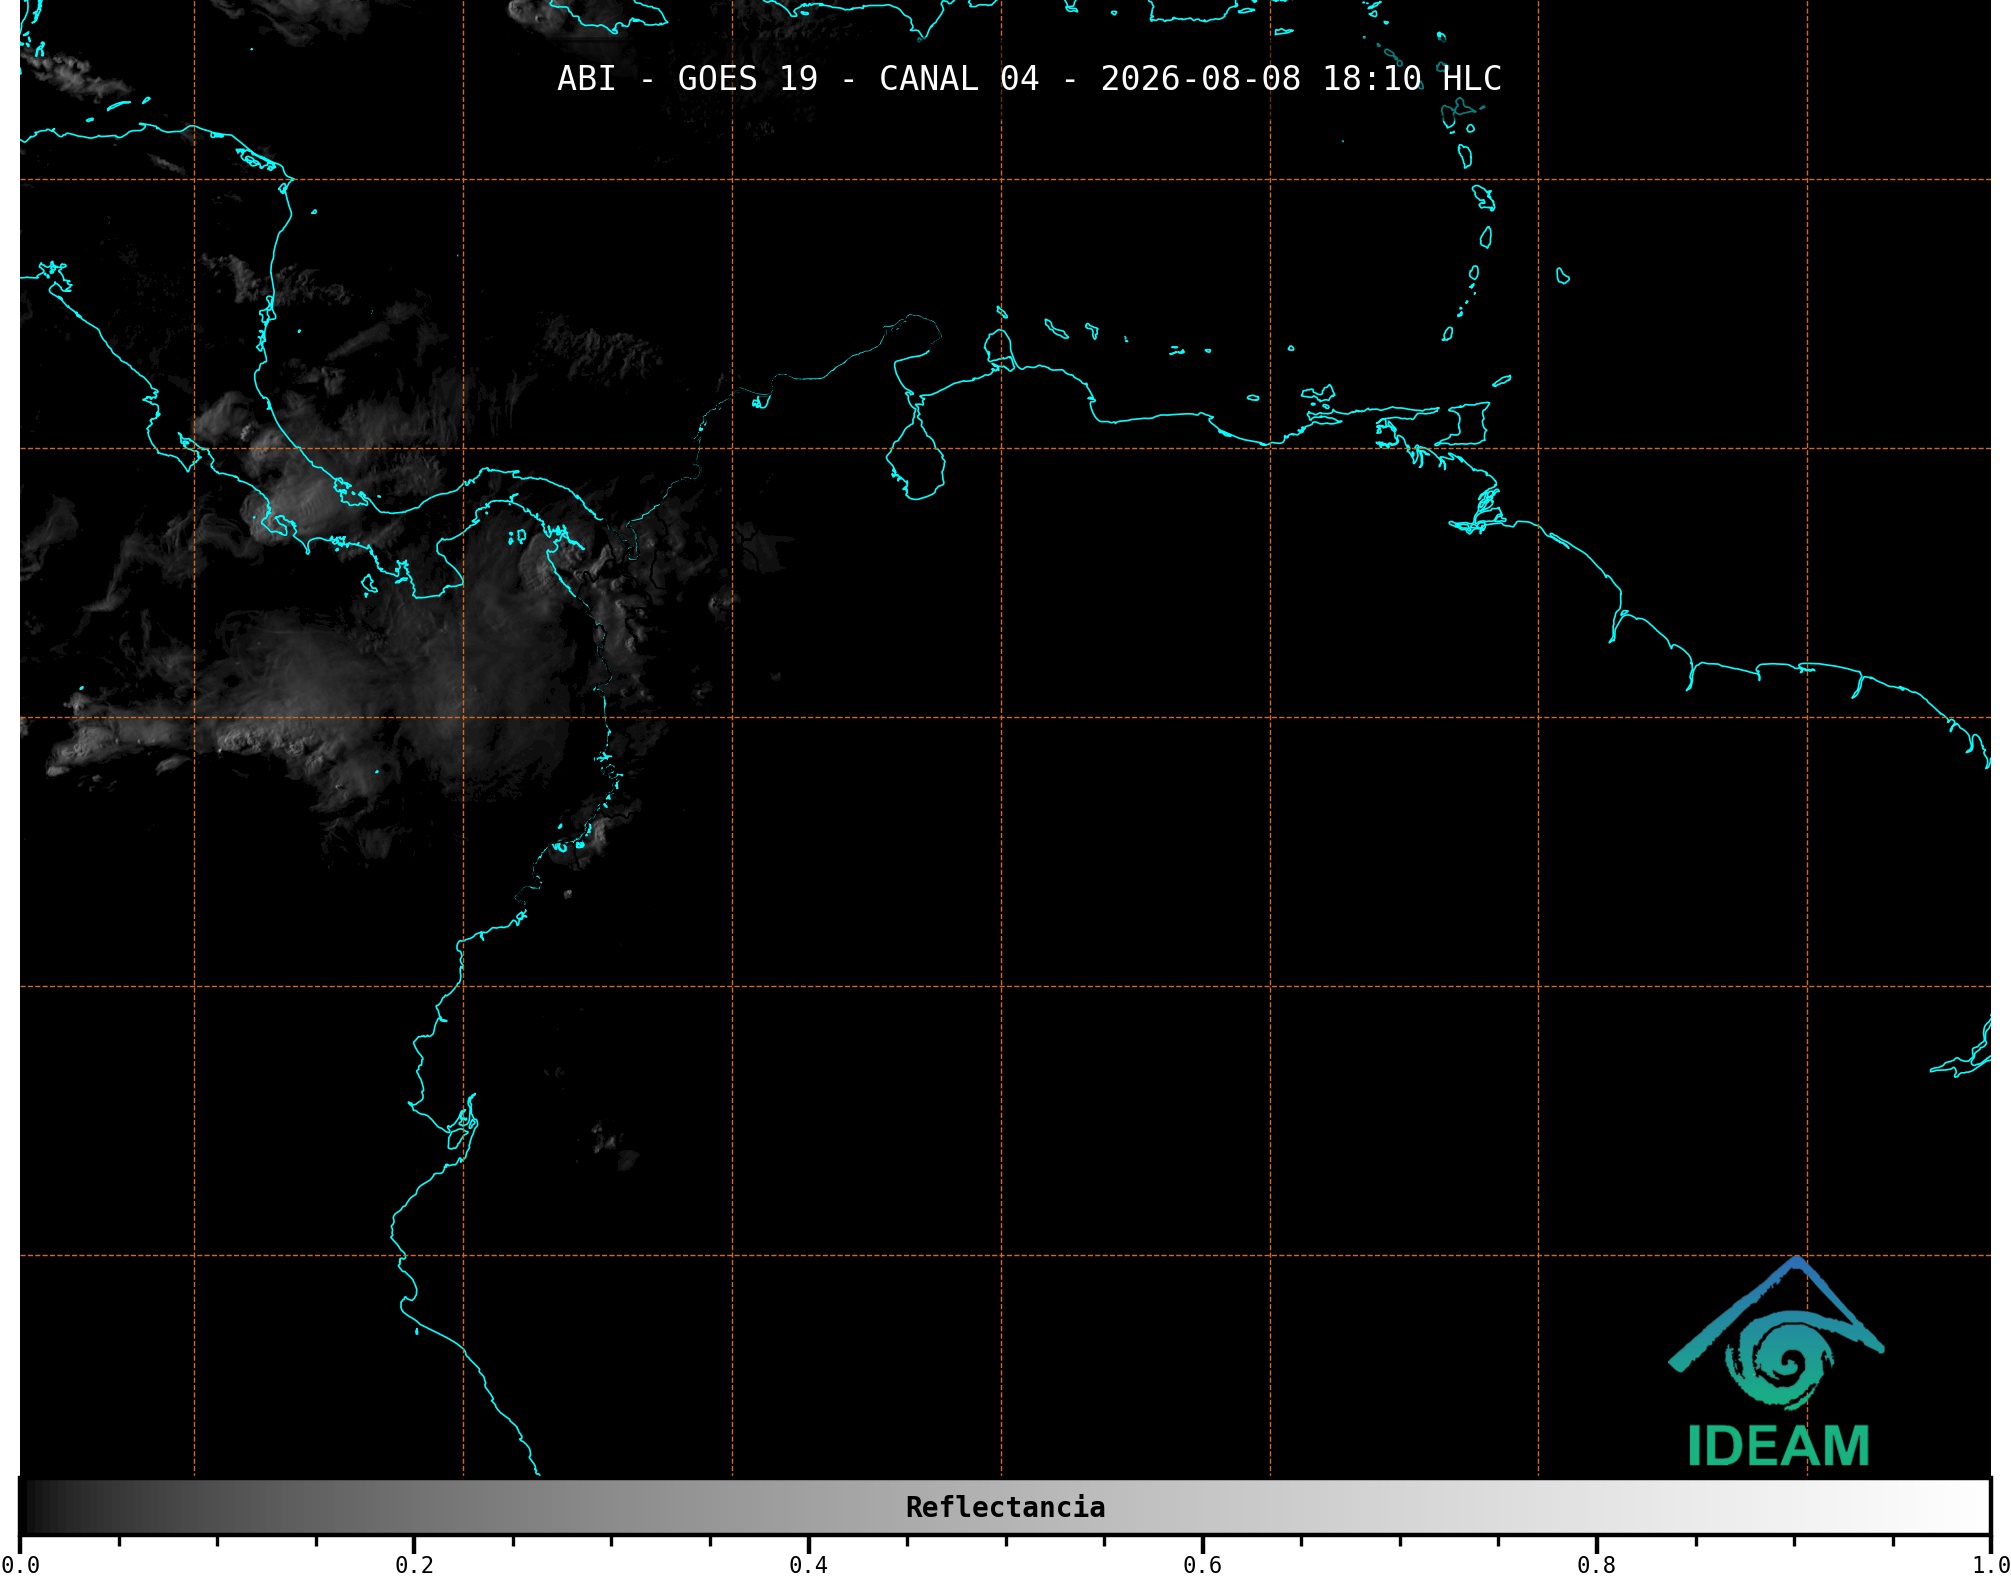The image size is (2011, 1577).
Task: Click the IDEAM logo
Action: 1777,1361
